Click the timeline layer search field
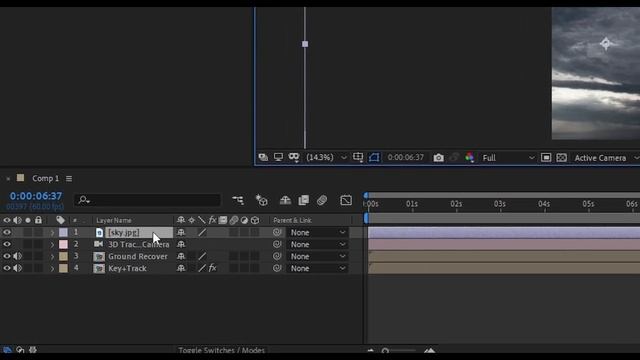Screen dimensions: 640x360 click(148, 200)
